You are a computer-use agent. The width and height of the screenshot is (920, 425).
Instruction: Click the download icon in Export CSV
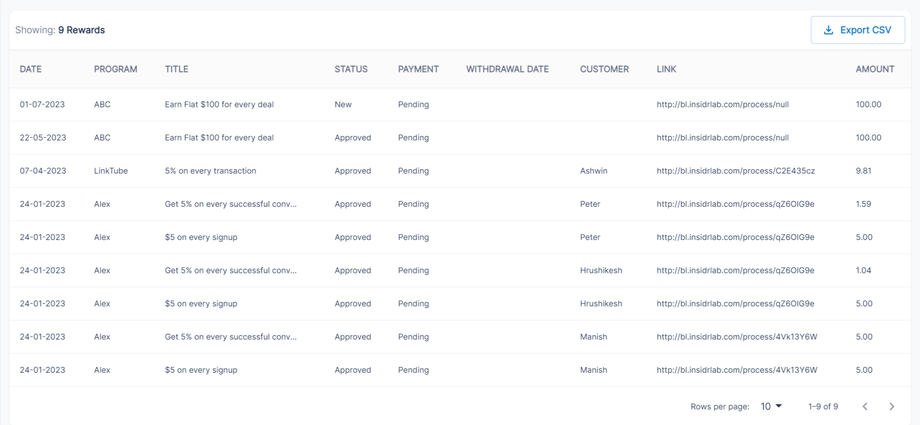pyautogui.click(x=828, y=30)
